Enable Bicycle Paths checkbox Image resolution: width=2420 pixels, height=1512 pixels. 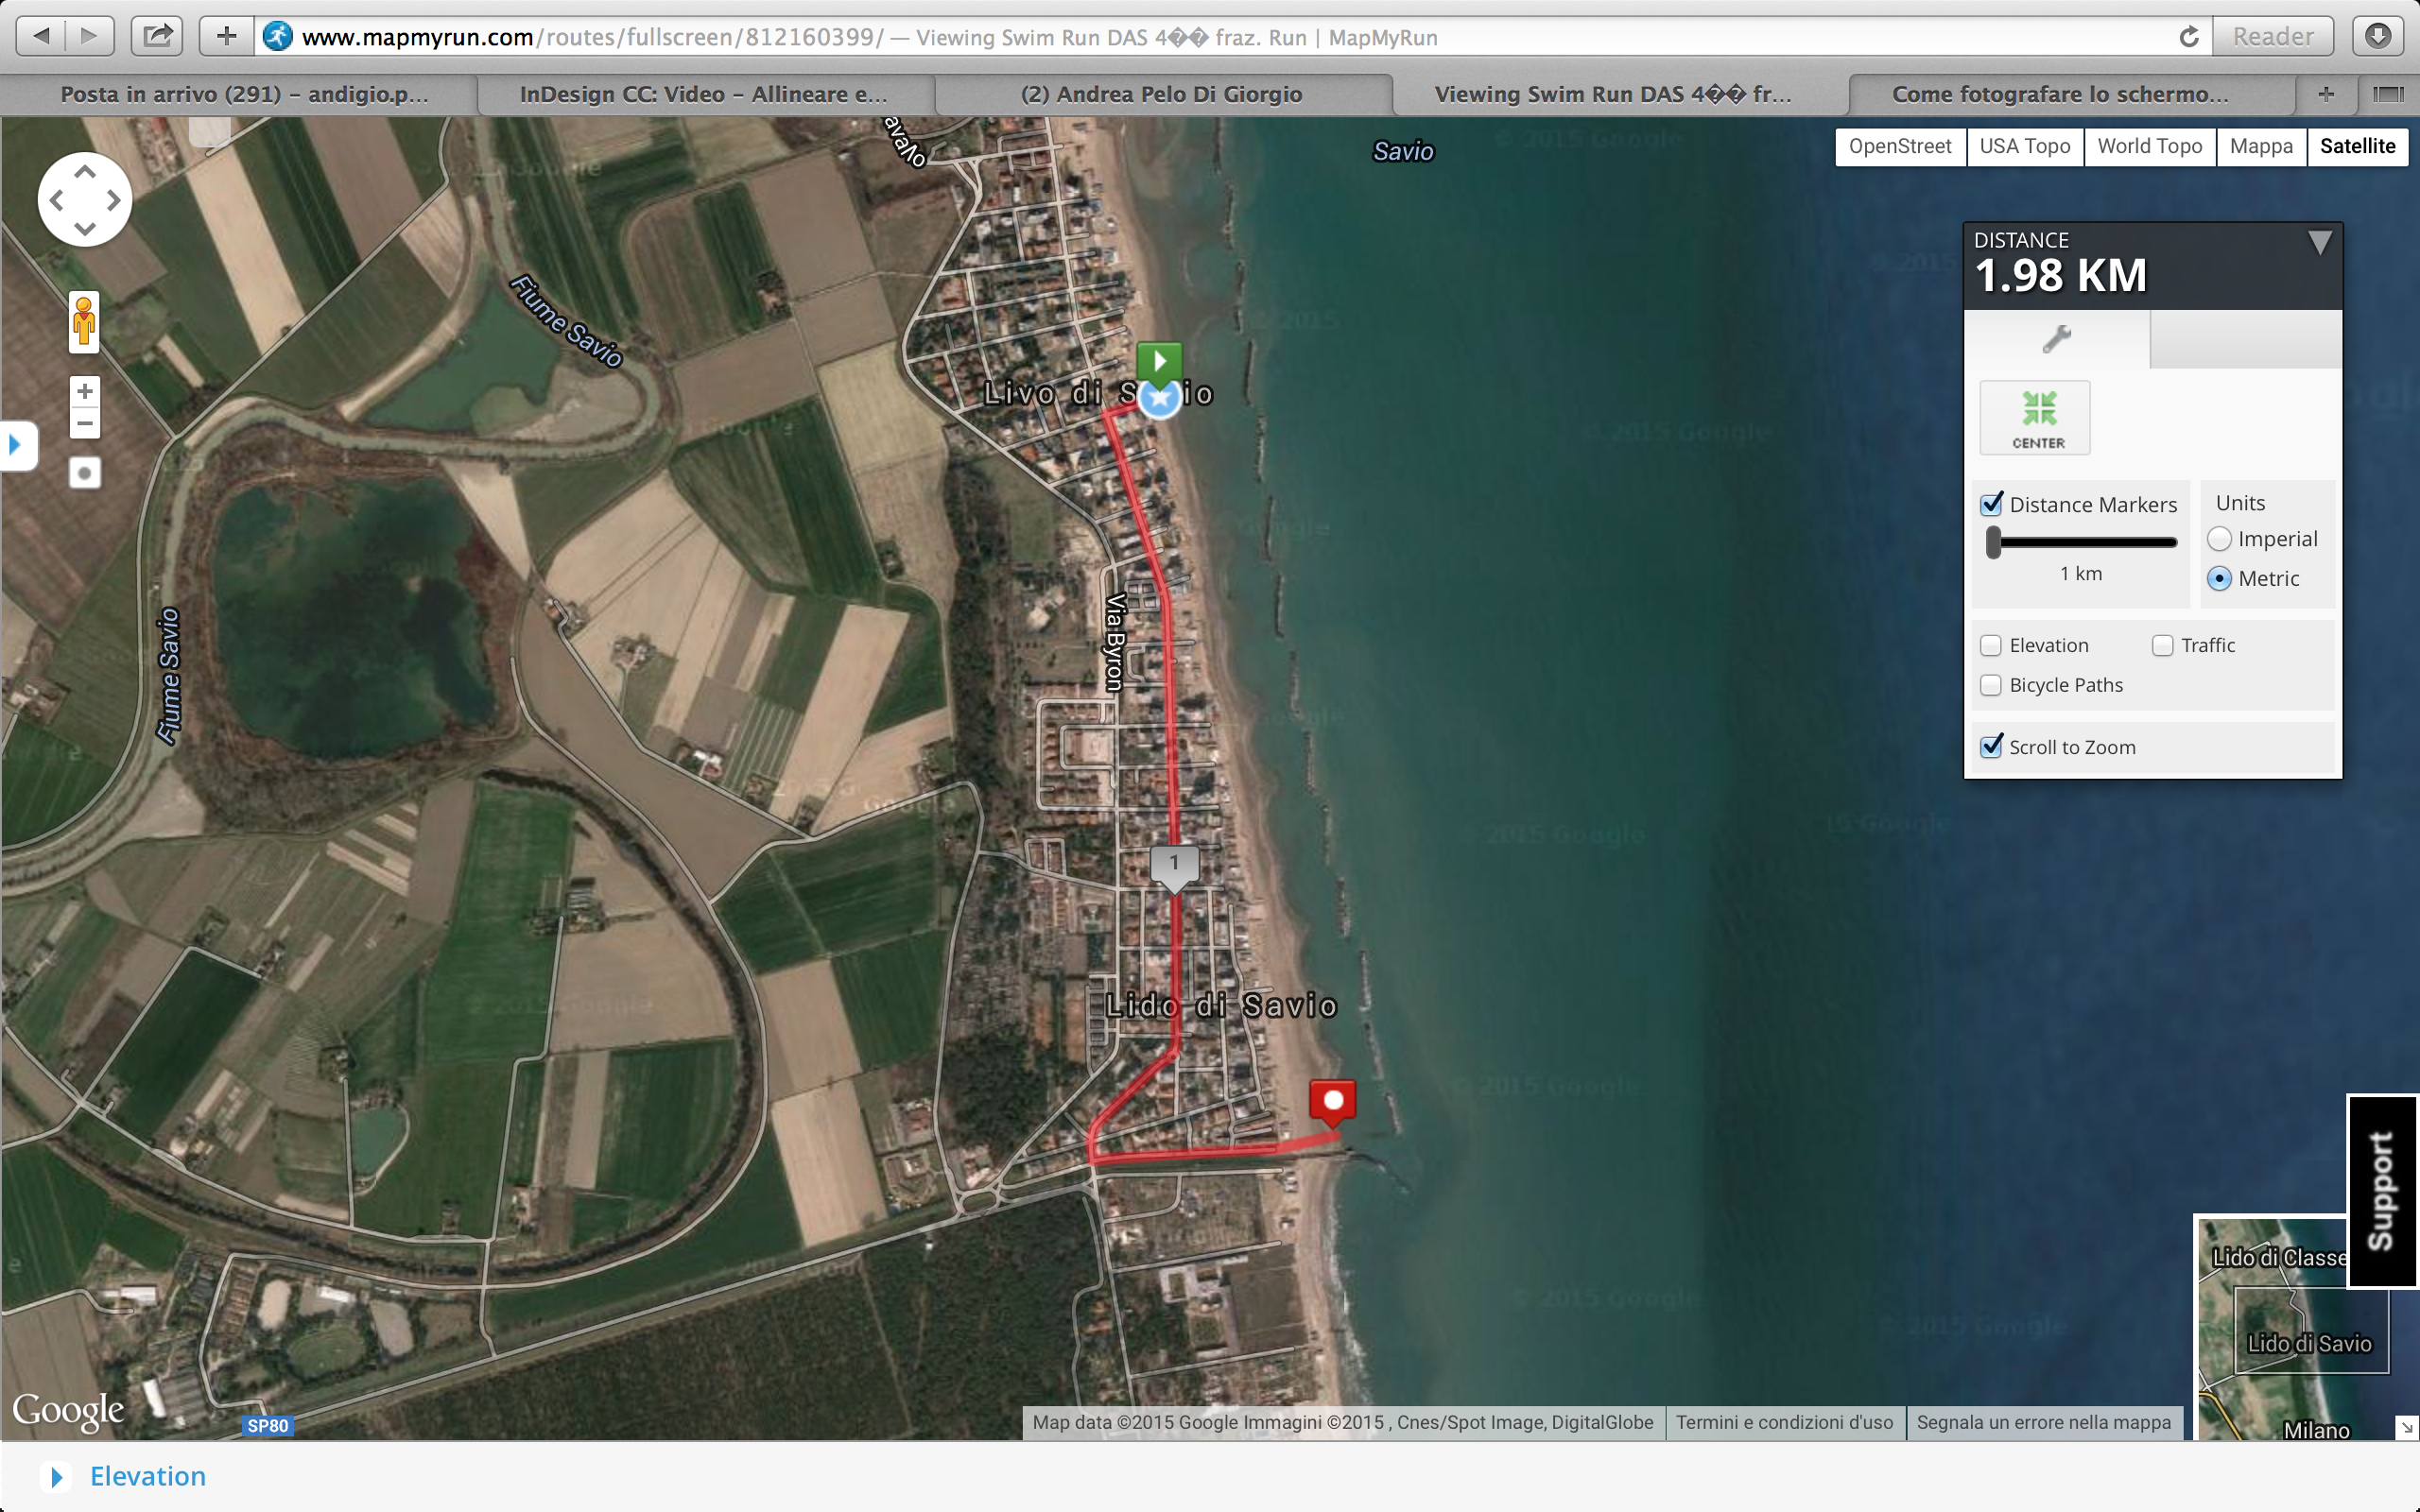1991,685
